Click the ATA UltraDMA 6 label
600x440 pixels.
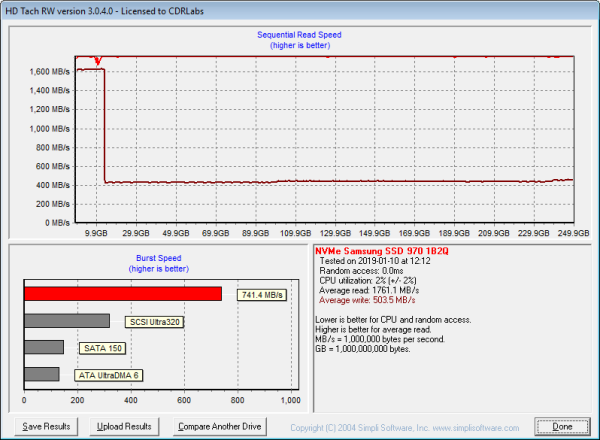click(x=109, y=375)
